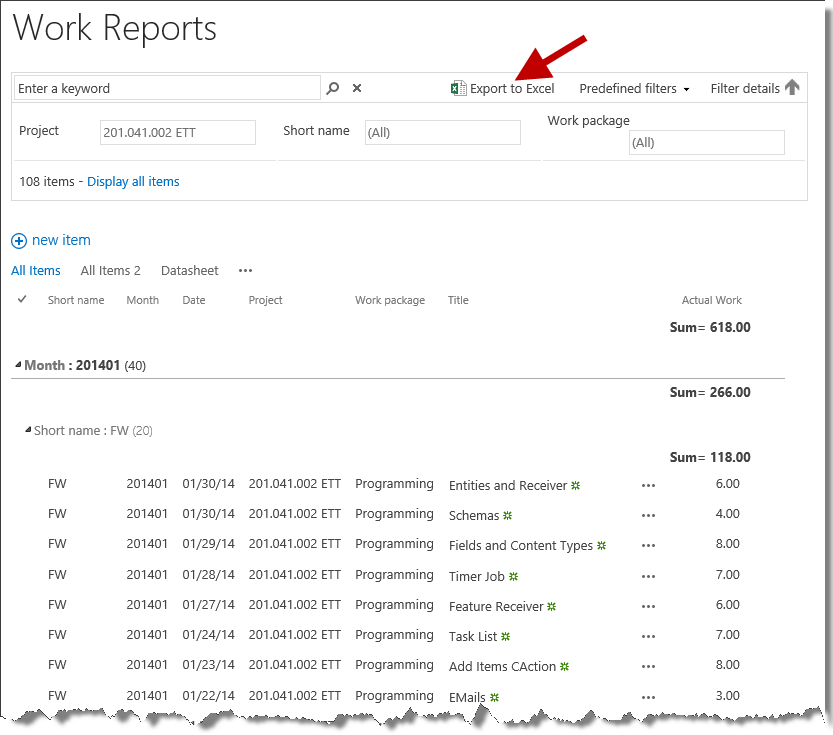Open the ellipsis menu for Task List
The image size is (833, 735).
click(x=648, y=636)
